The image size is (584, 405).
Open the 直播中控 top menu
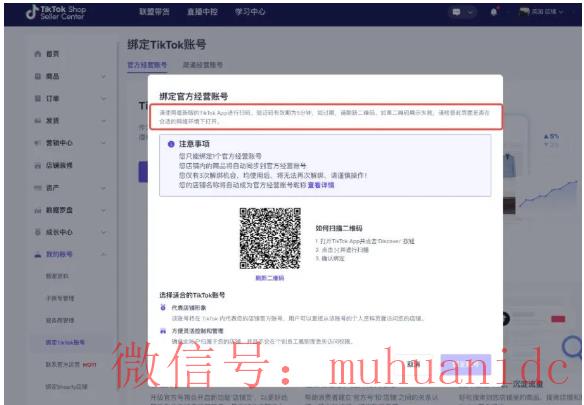click(202, 12)
